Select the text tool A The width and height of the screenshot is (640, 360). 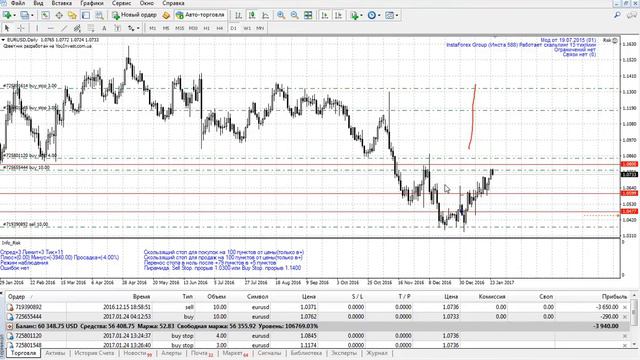coord(104,28)
